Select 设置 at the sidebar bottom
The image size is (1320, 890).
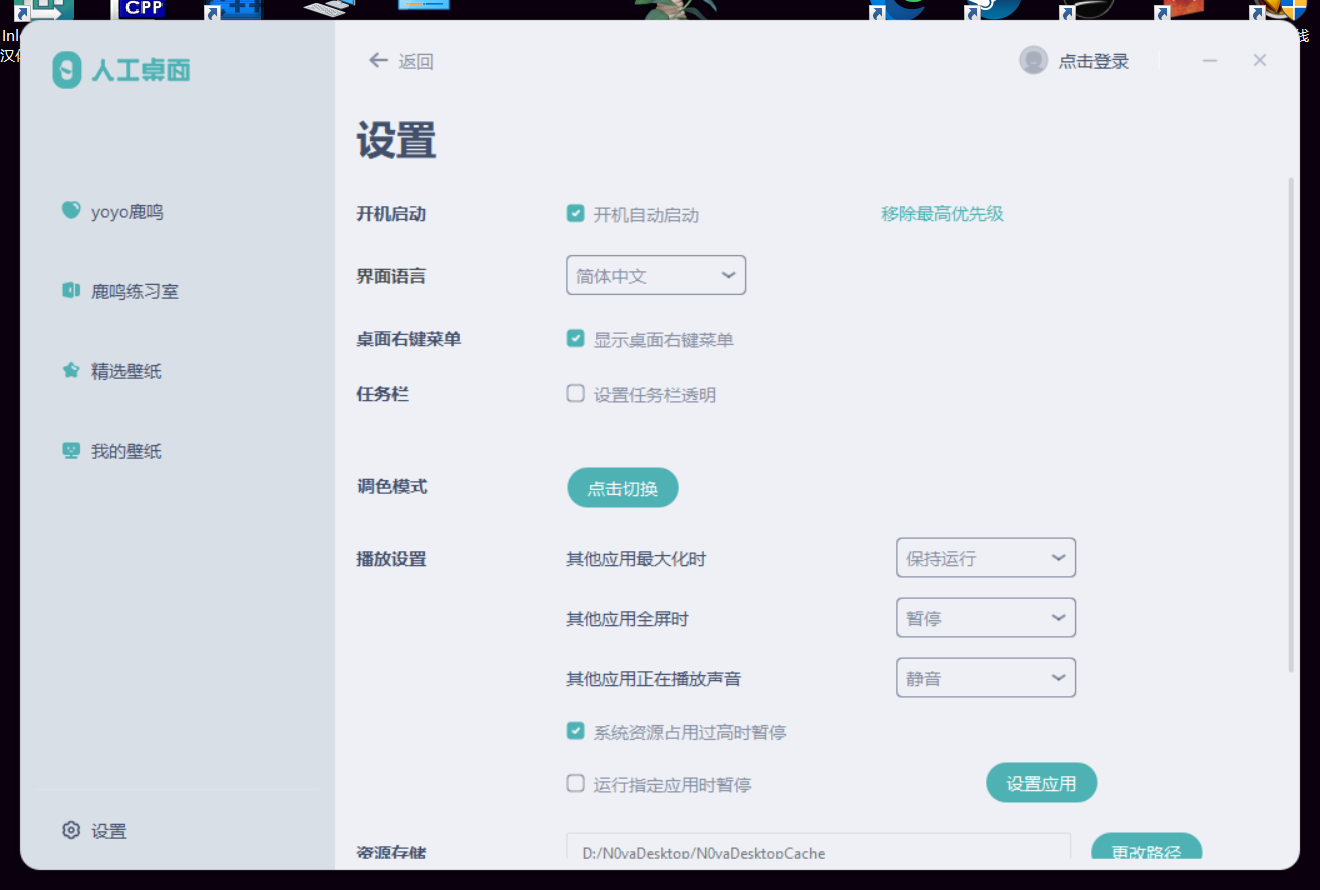click(x=94, y=831)
